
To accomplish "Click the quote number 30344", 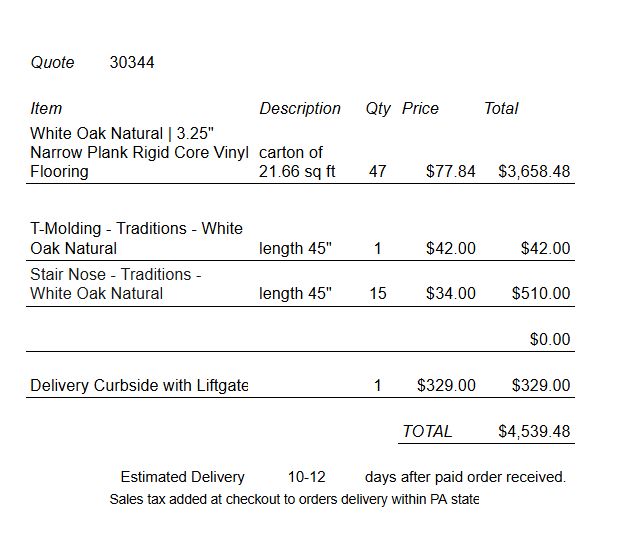I will tap(132, 62).
